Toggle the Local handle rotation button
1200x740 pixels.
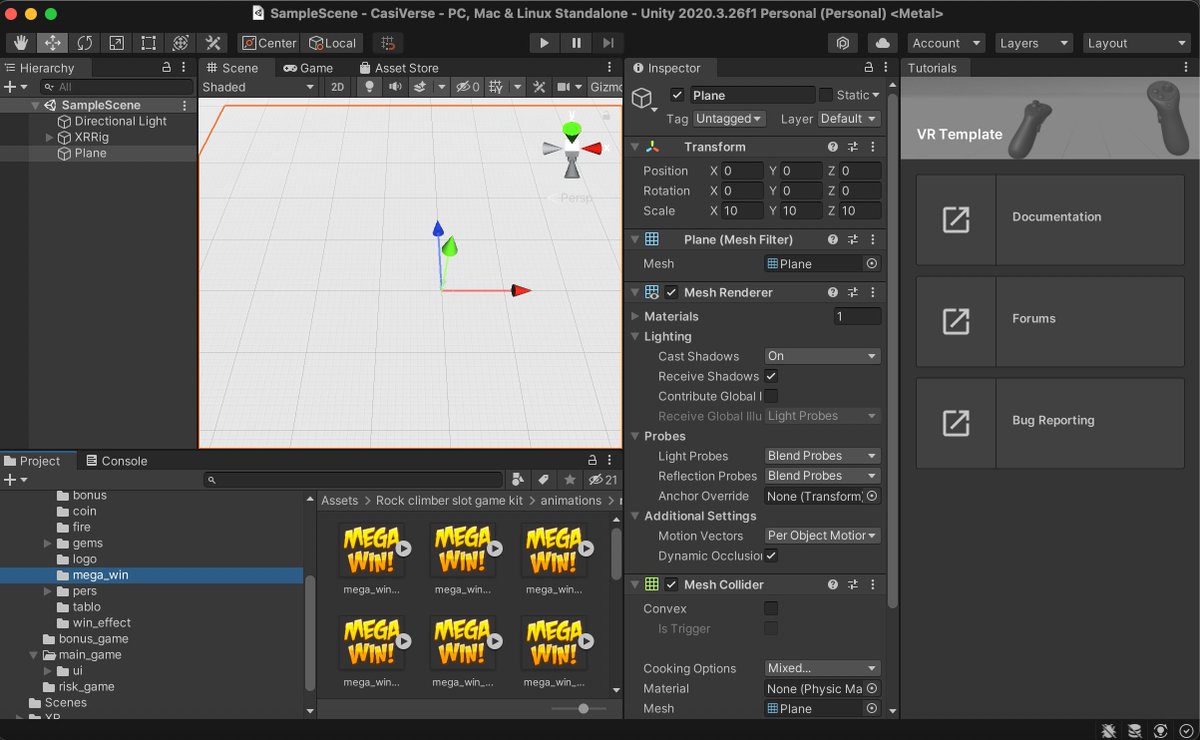point(333,43)
